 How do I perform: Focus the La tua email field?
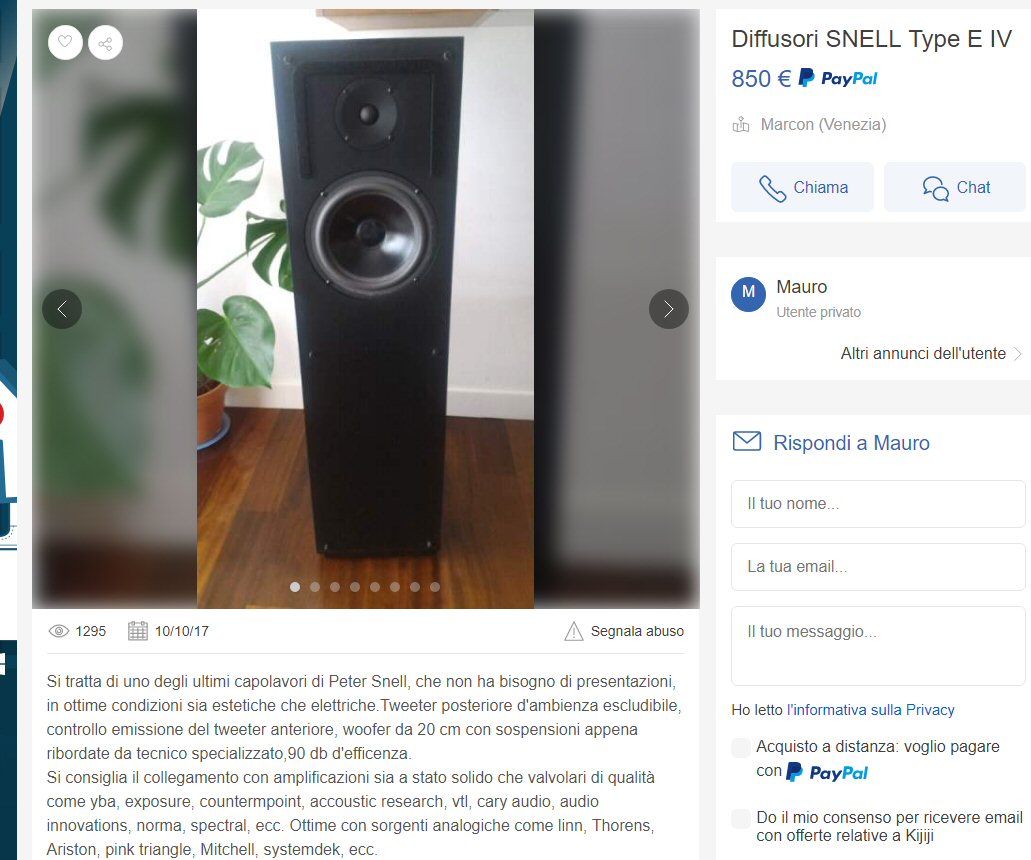tap(878, 567)
